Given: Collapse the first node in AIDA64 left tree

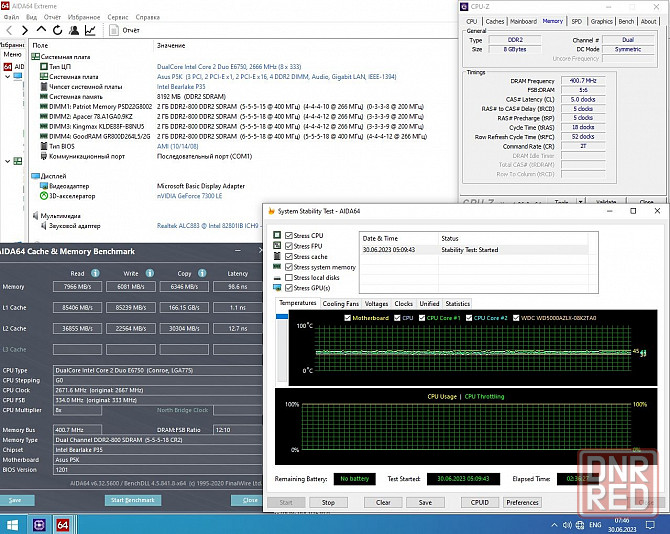Looking at the screenshot, I should click(x=7, y=77).
